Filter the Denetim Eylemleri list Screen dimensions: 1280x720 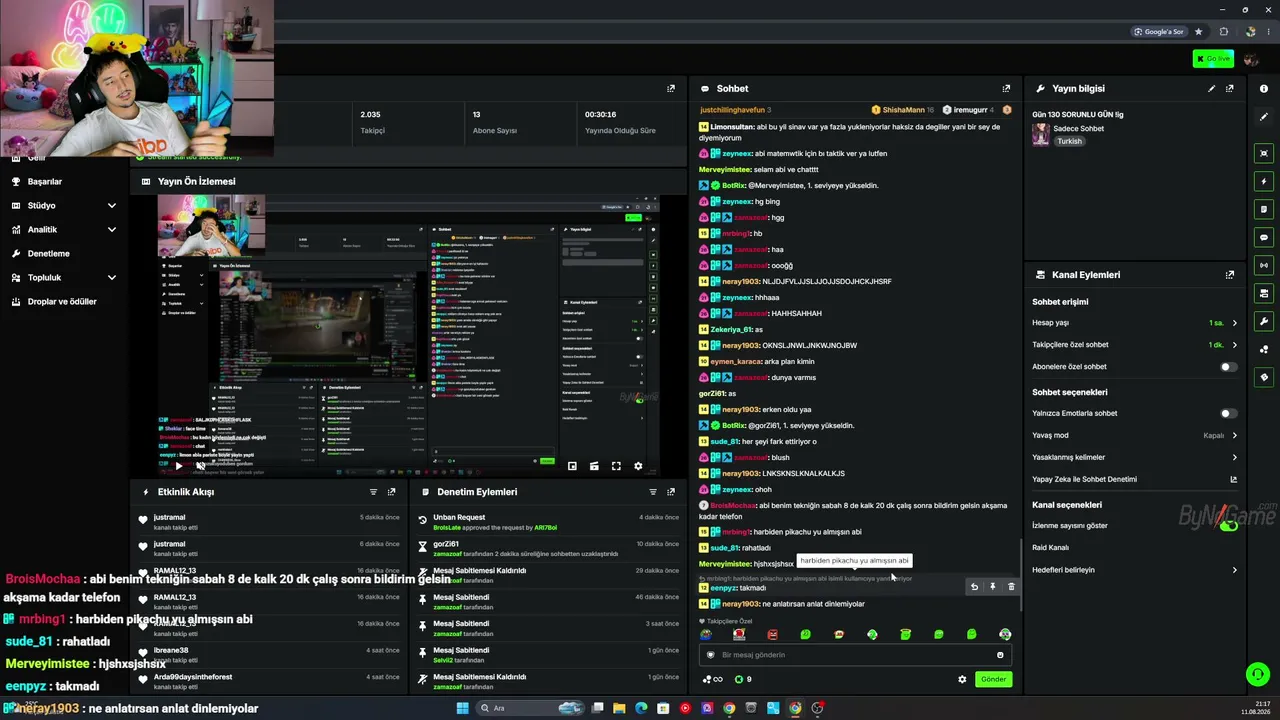653,492
